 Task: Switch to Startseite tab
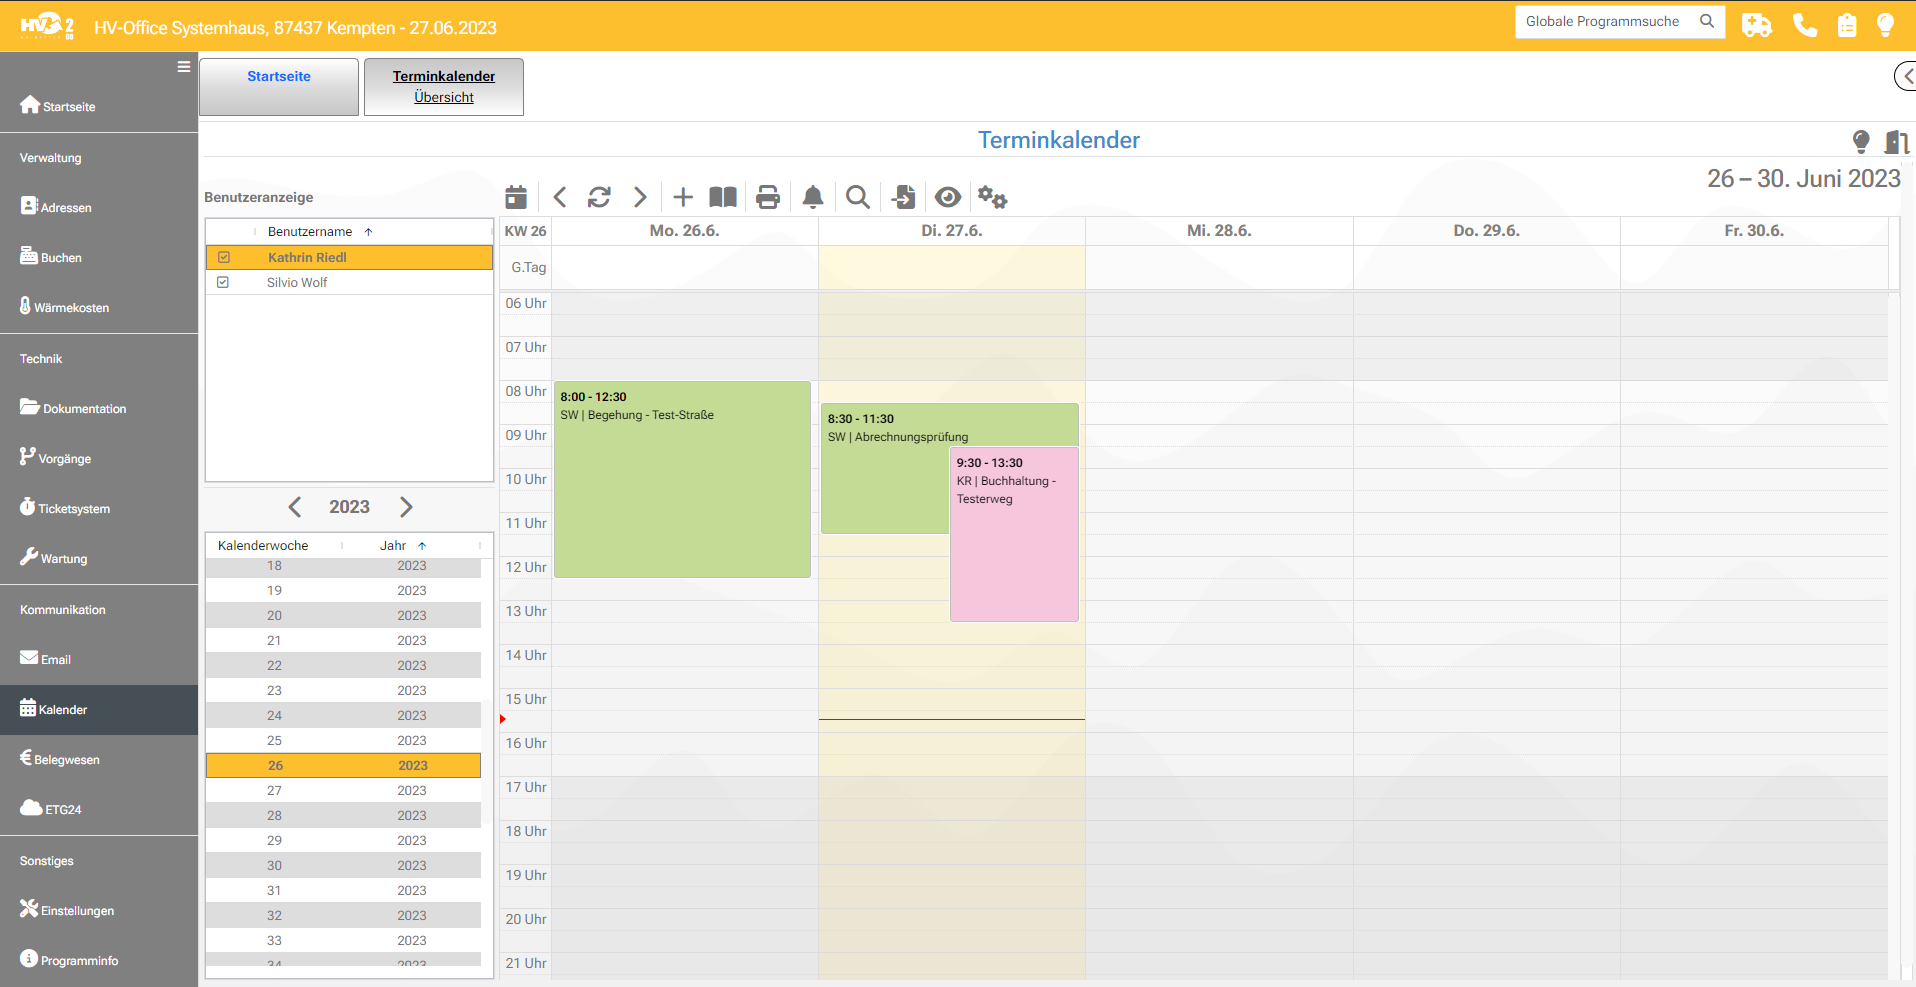click(x=279, y=87)
